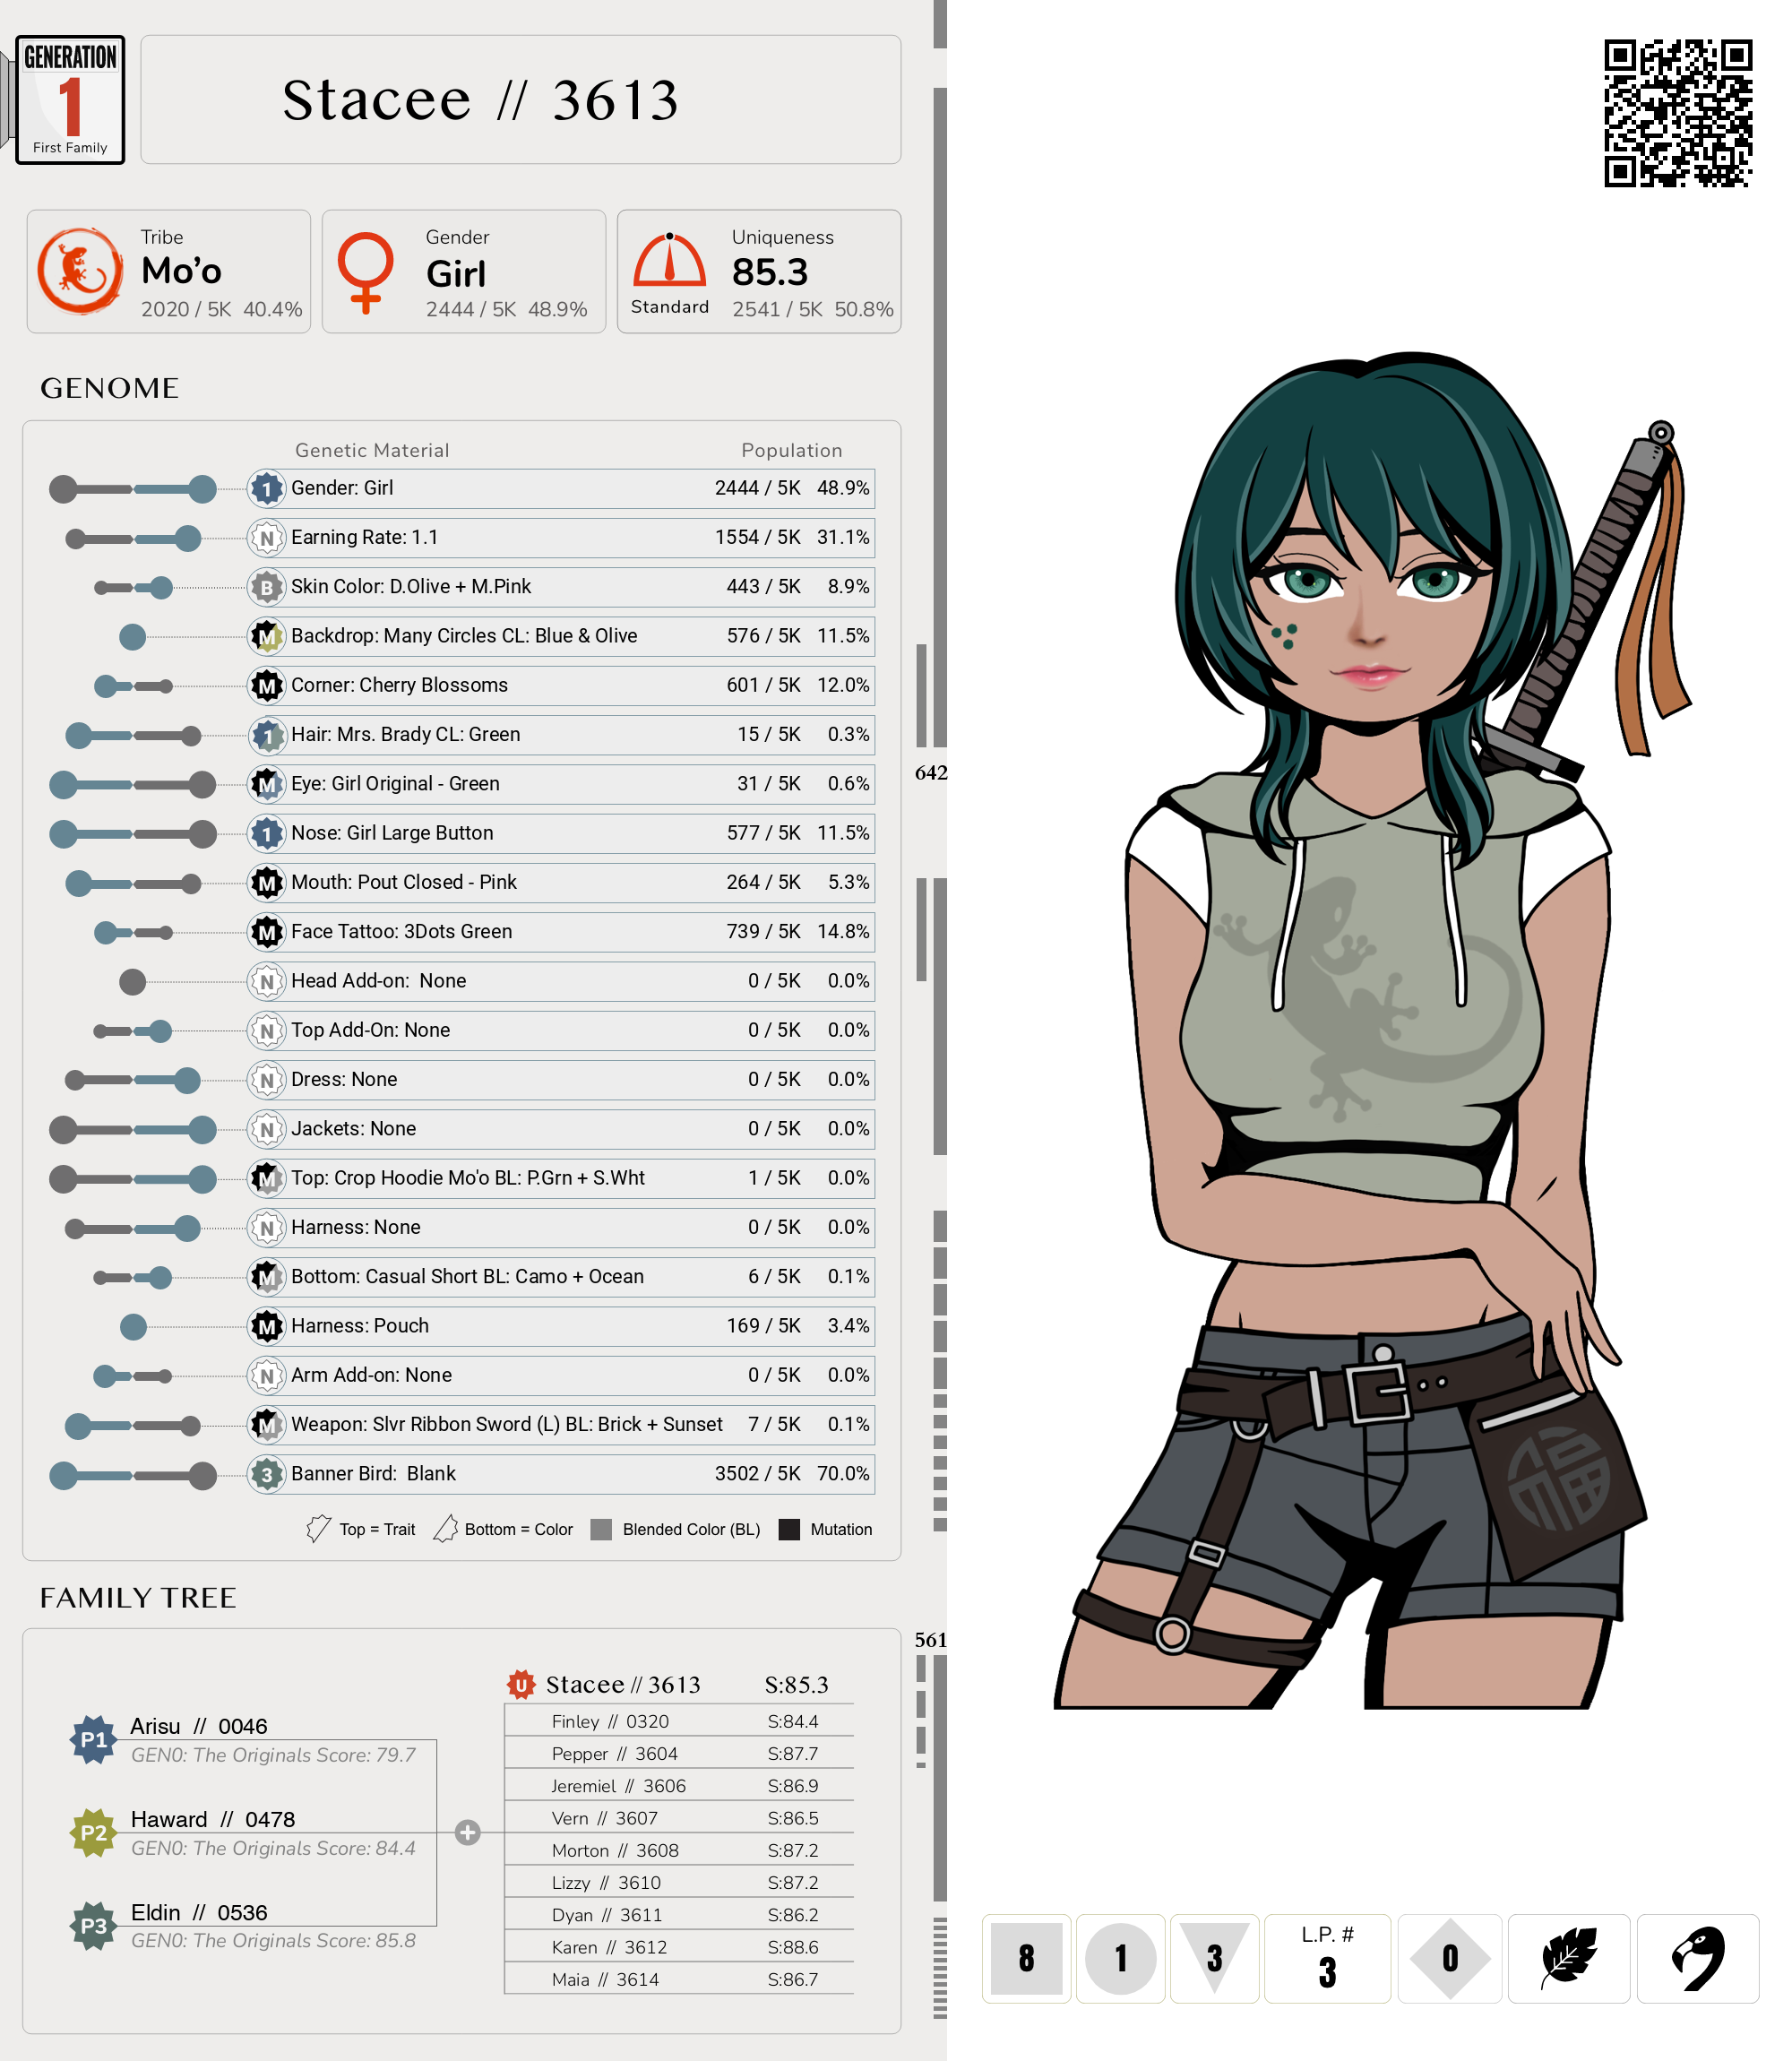Click the Uniqueness 85.3 score
Image resolution: width=1792 pixels, height=2061 pixels.
770,273
